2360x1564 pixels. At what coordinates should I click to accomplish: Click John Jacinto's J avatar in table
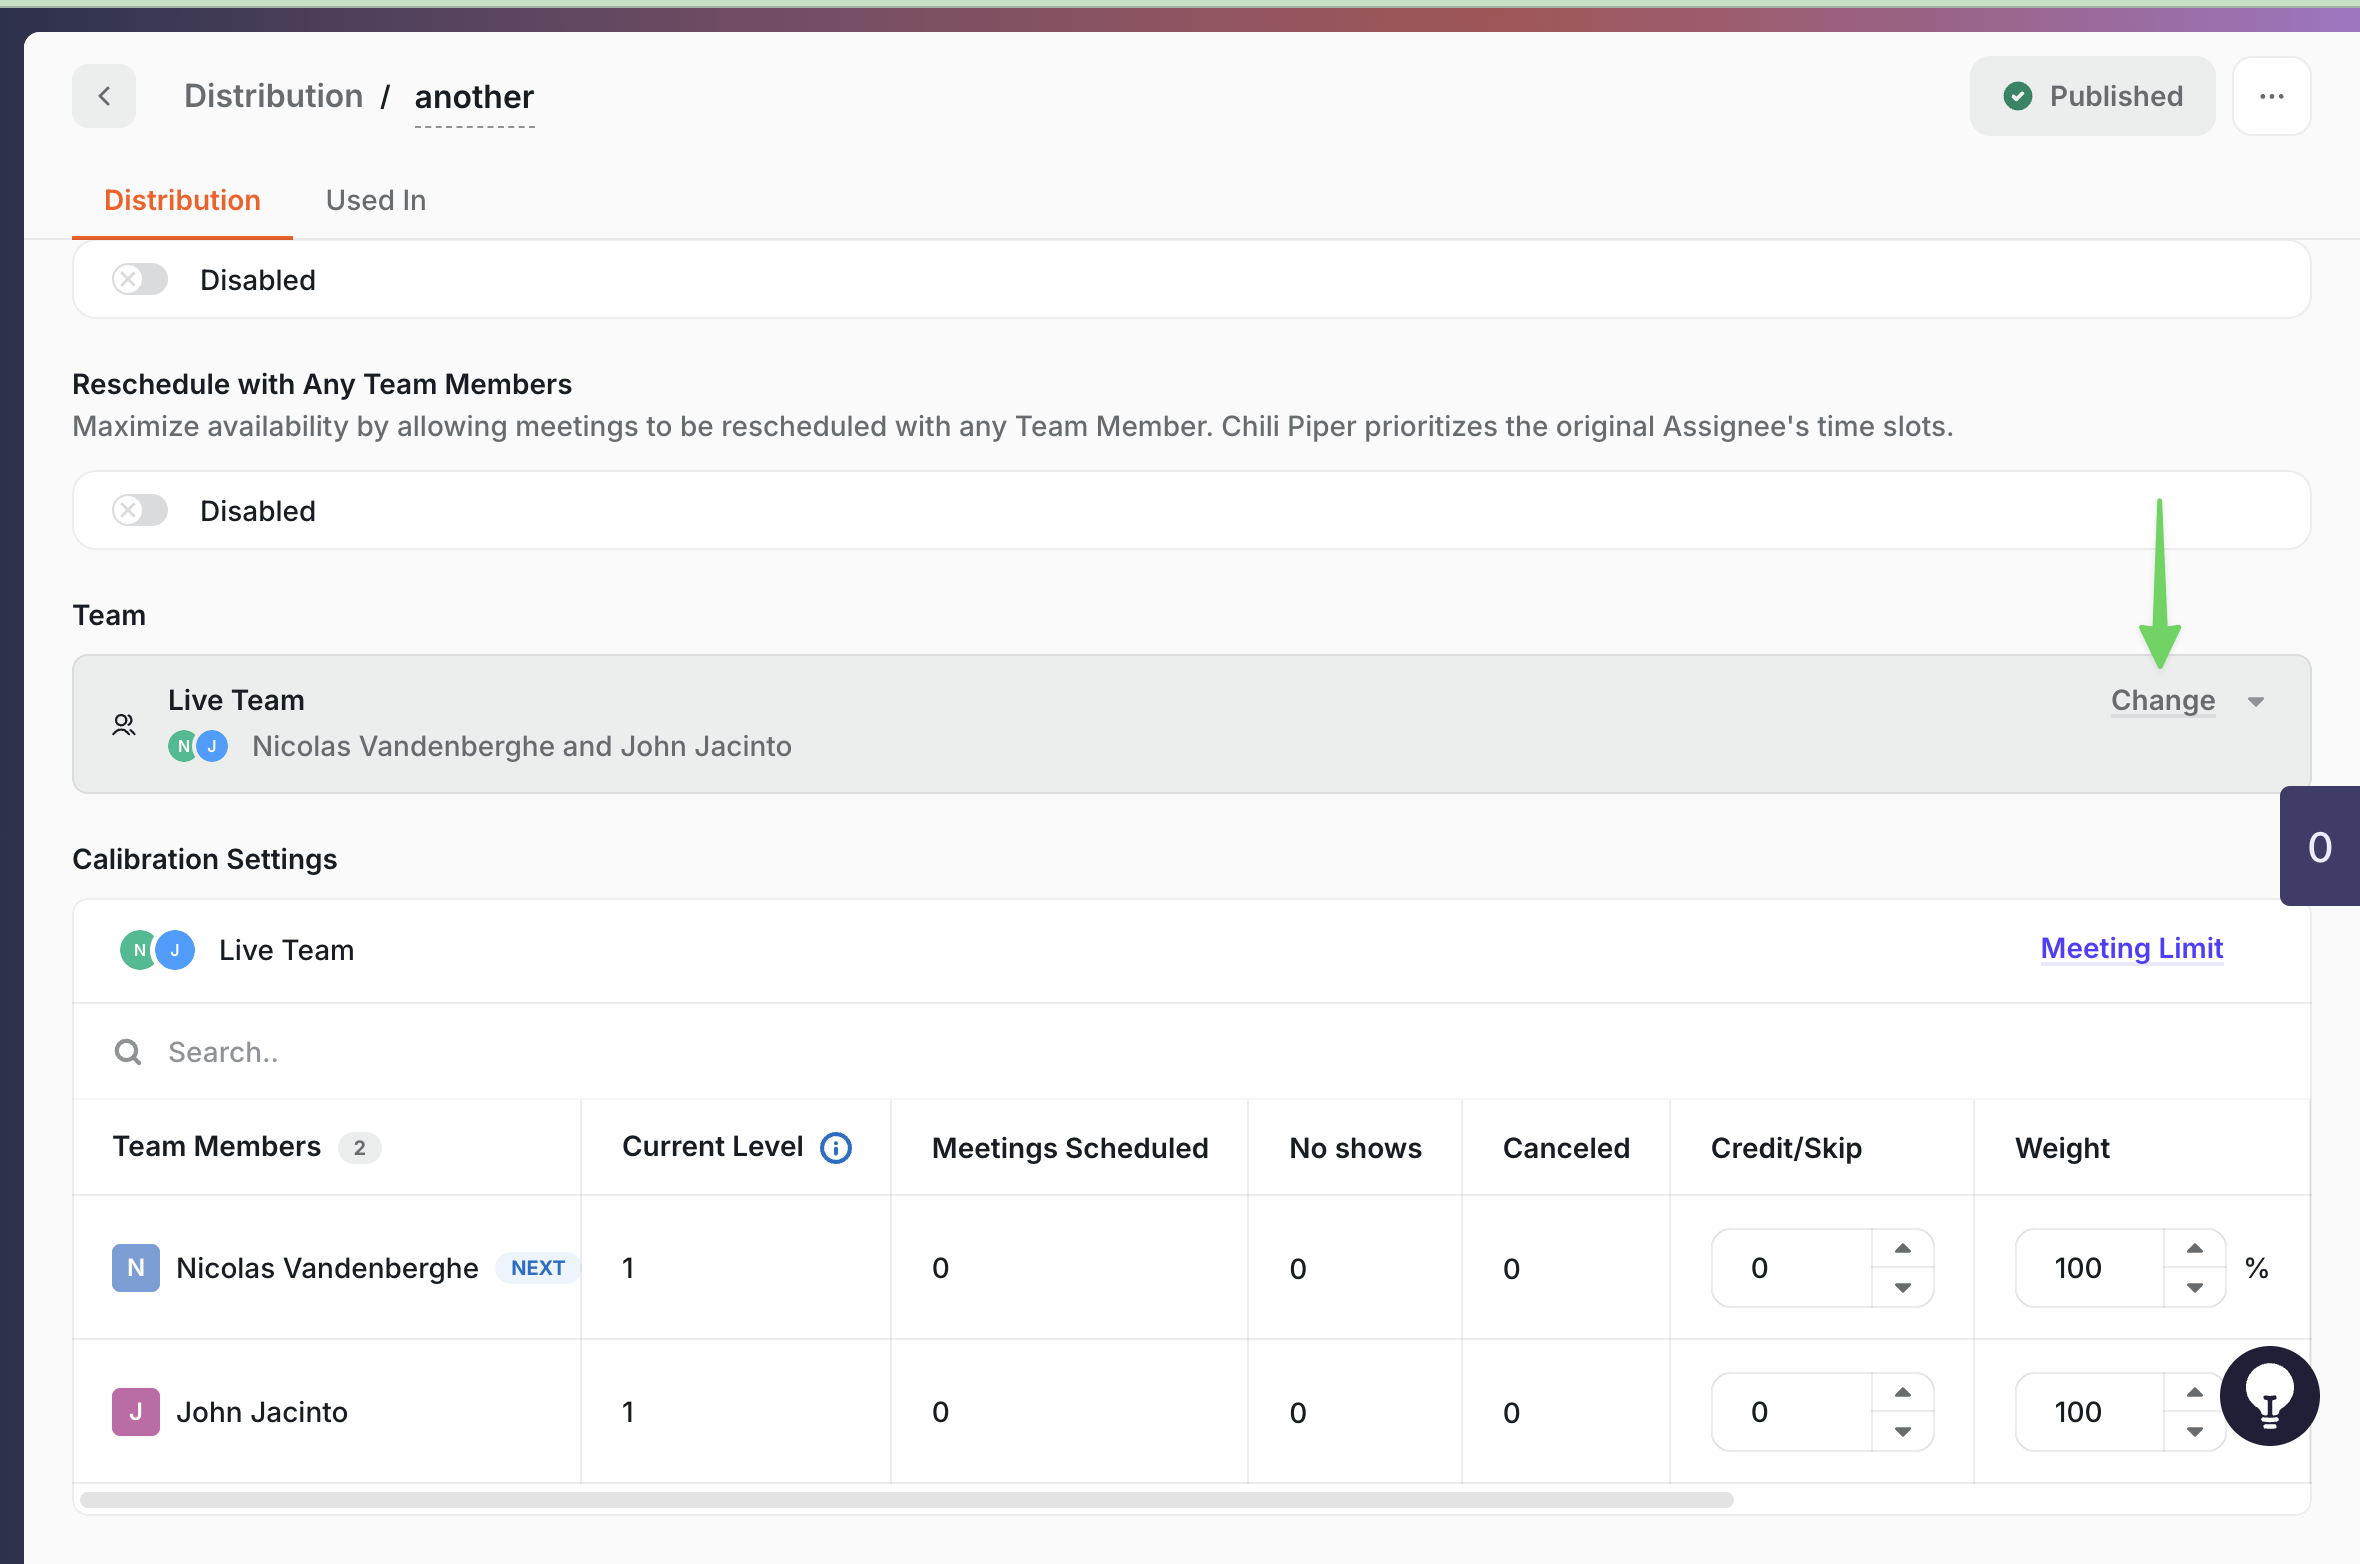coord(136,1412)
